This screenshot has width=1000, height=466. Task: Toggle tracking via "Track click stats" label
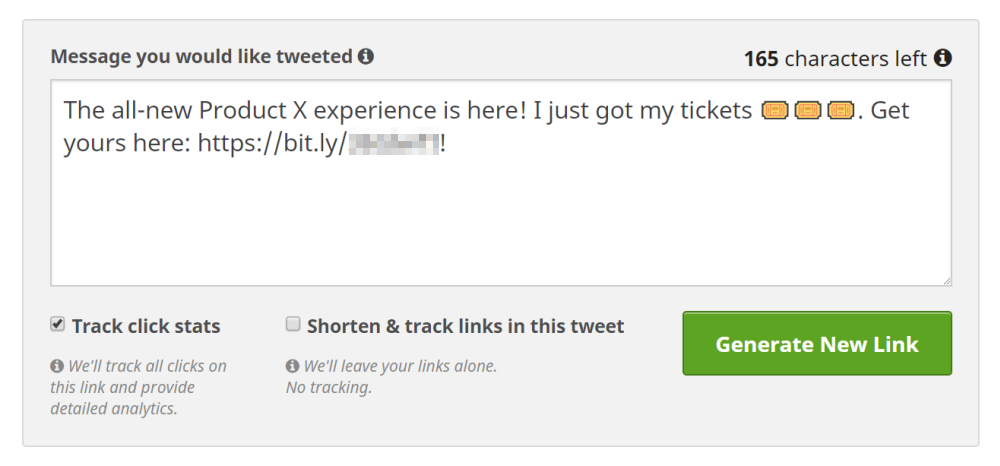(x=146, y=326)
